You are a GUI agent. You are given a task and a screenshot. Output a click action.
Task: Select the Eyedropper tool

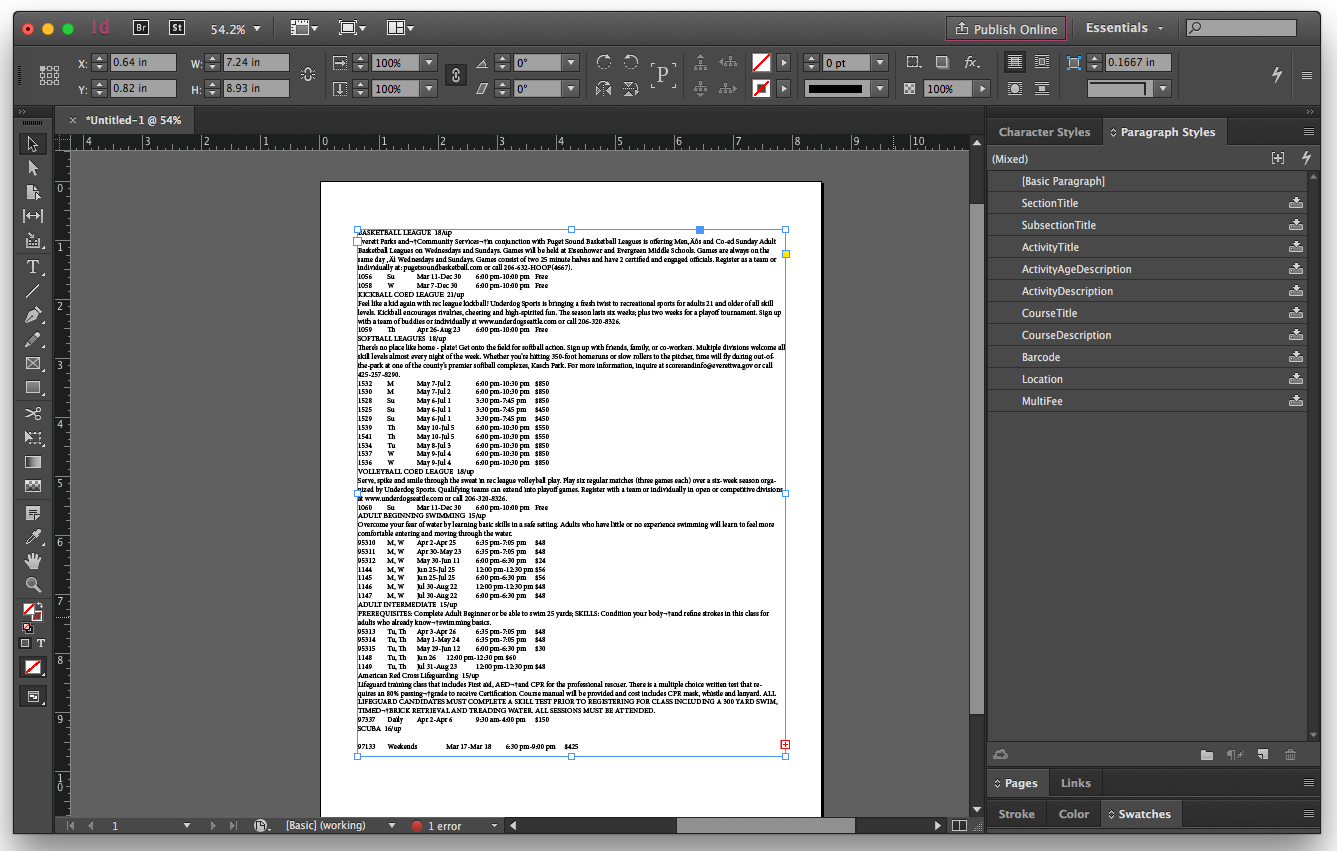click(33, 537)
